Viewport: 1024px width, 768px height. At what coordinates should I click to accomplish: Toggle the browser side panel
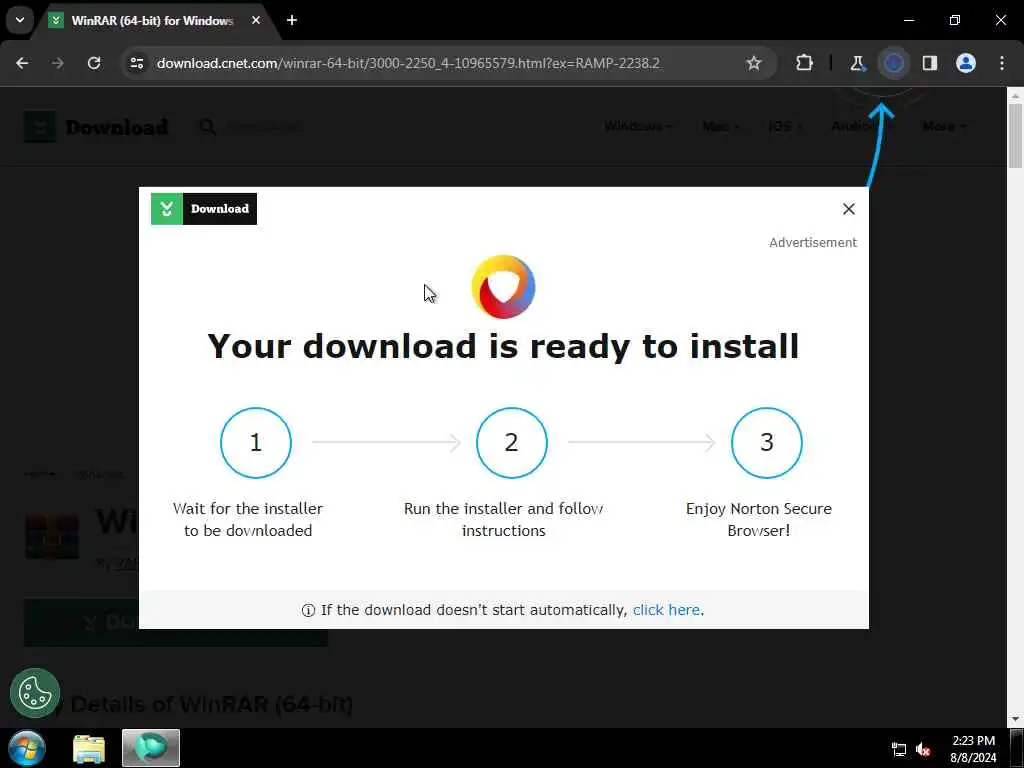point(930,63)
